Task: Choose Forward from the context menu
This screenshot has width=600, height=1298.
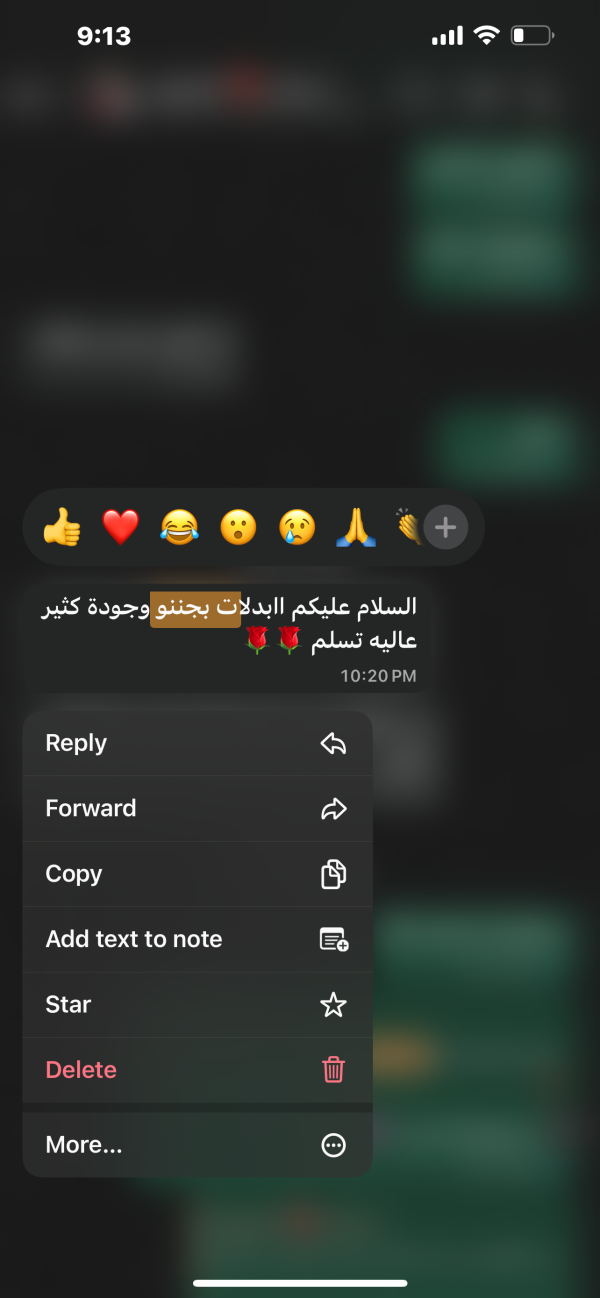Action: pos(198,808)
